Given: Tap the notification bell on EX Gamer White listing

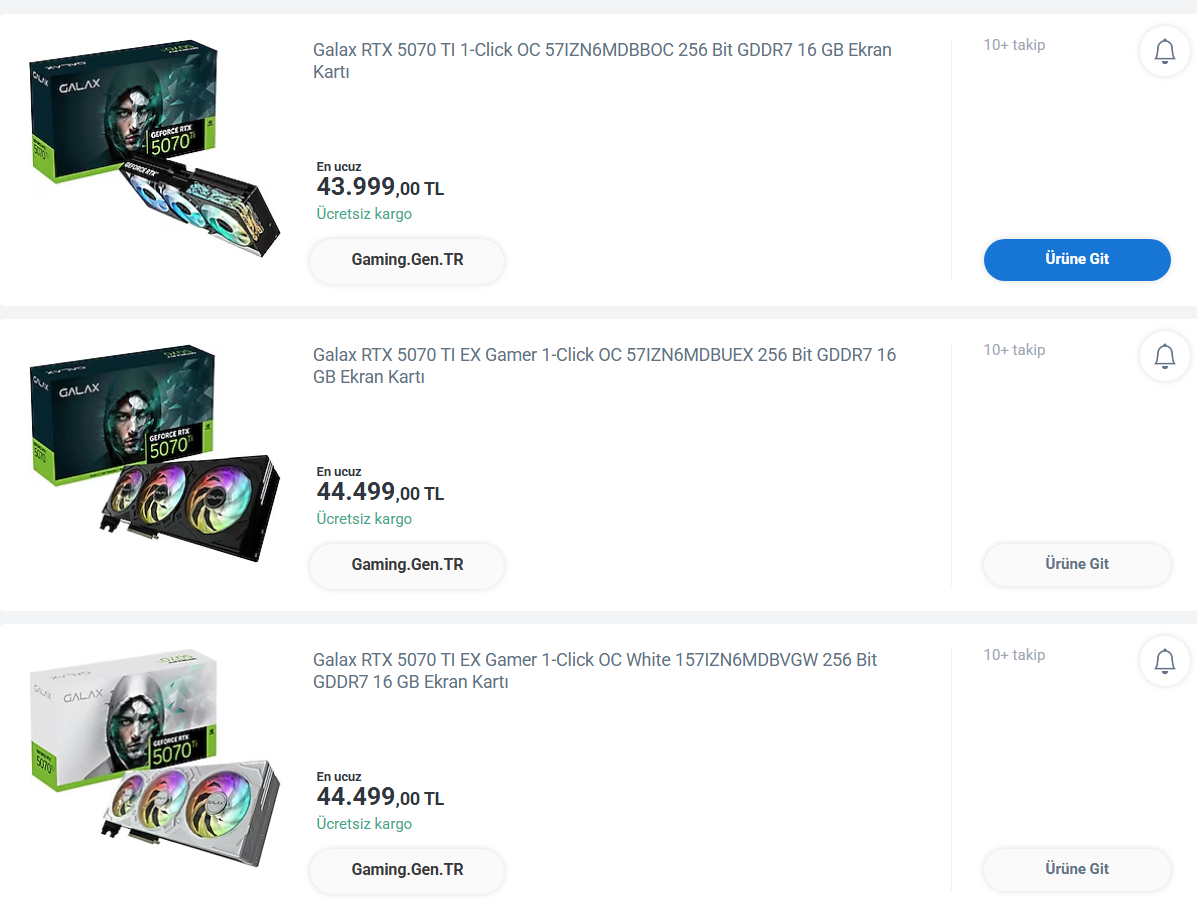Looking at the screenshot, I should pyautogui.click(x=1164, y=661).
